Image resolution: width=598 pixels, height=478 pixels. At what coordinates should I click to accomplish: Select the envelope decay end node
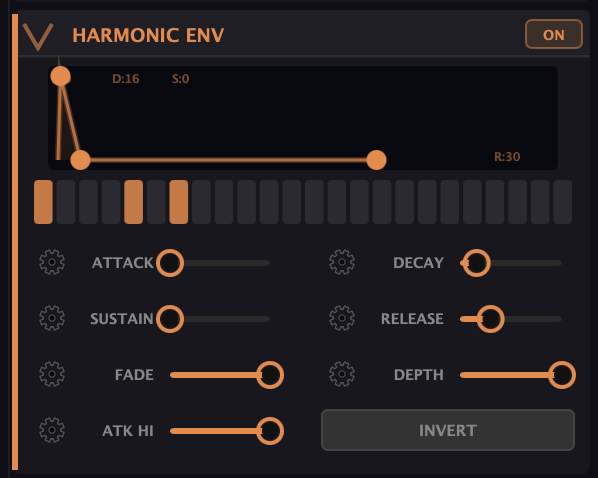[x=80, y=160]
